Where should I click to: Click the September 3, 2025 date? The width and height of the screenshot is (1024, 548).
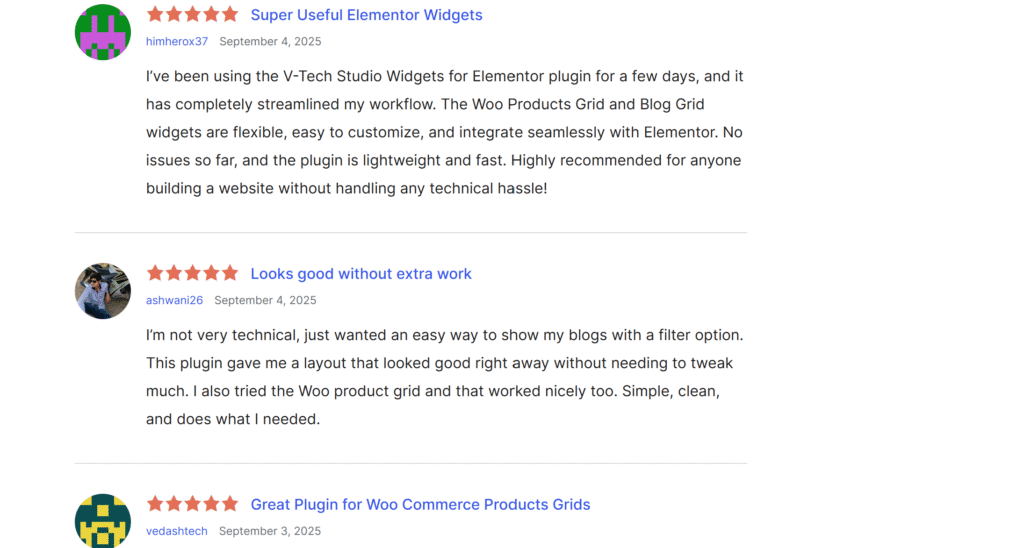click(270, 531)
